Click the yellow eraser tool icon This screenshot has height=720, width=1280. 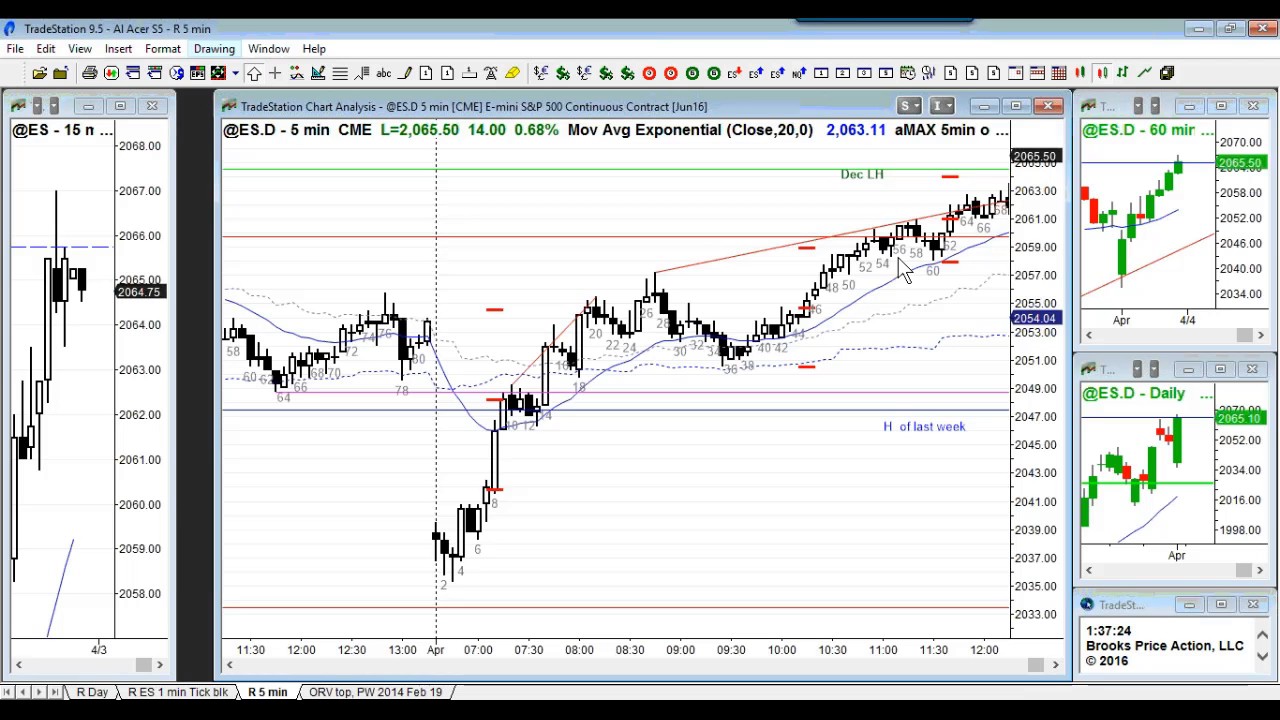click(512, 73)
